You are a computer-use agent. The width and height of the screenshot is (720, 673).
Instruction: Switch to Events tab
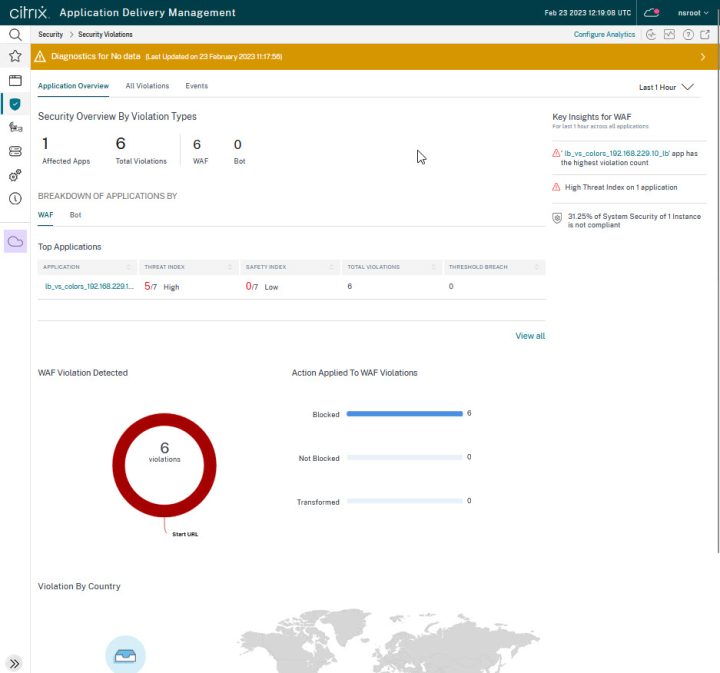coord(197,86)
